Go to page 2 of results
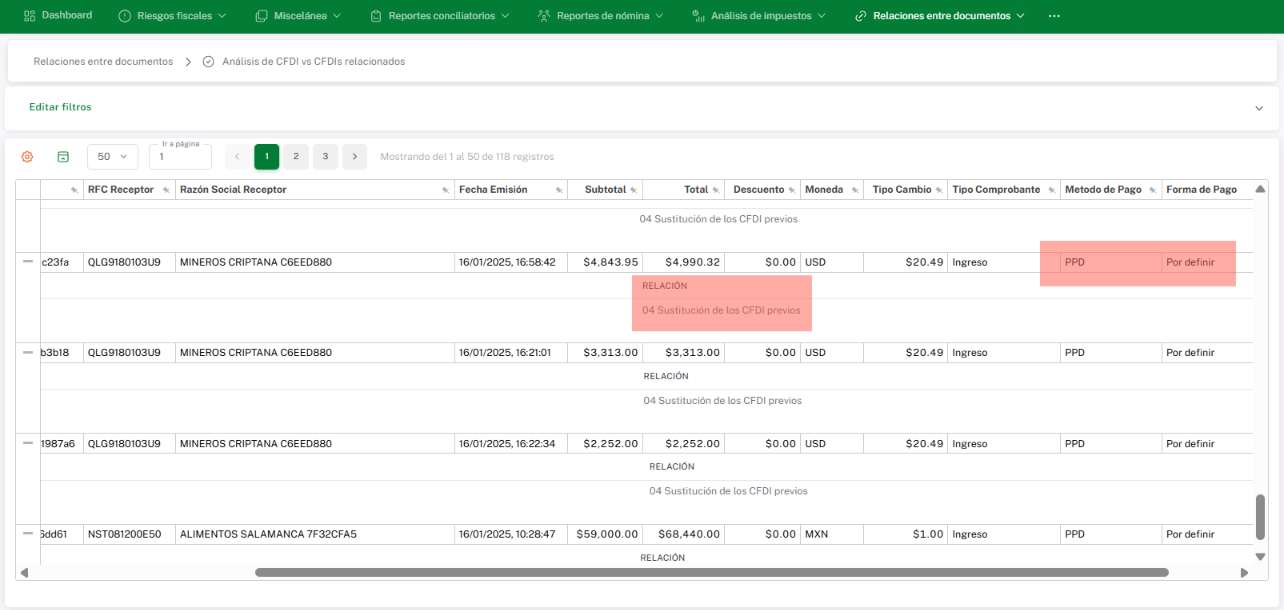This screenshot has width=1284, height=610. pos(296,157)
